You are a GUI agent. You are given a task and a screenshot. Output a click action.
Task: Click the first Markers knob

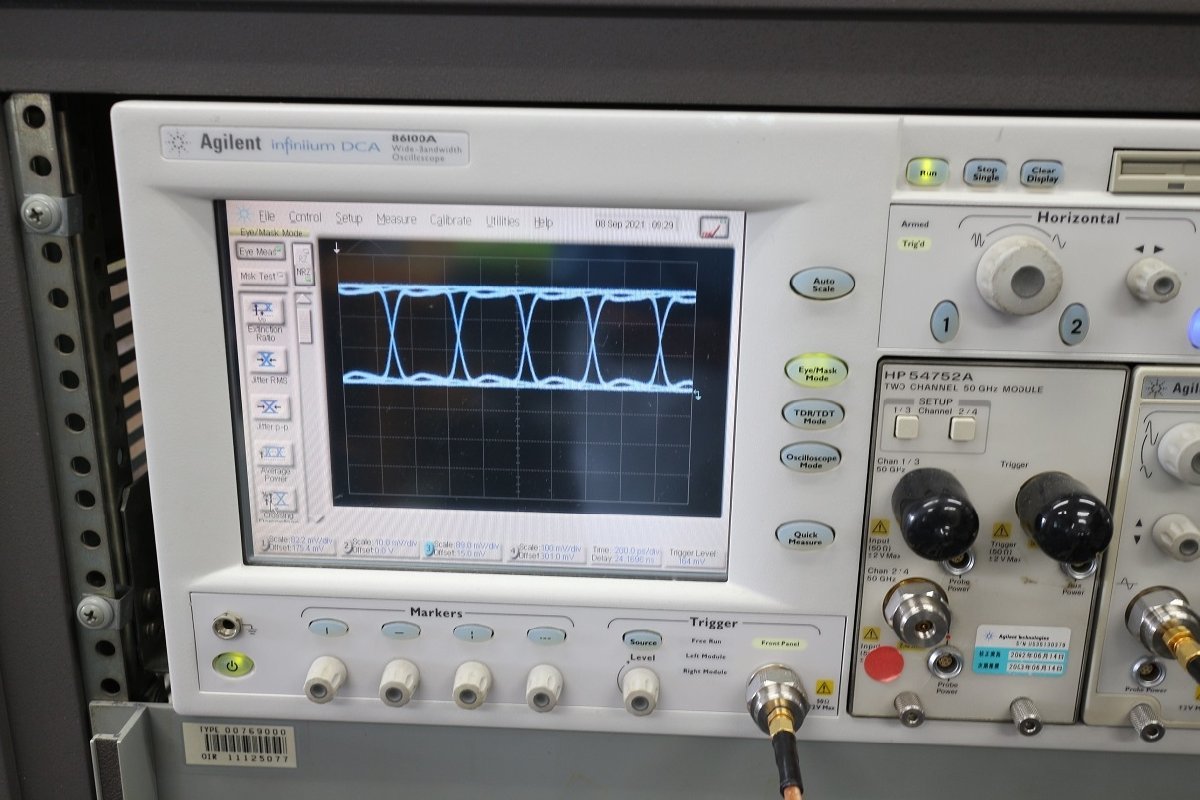(325, 679)
